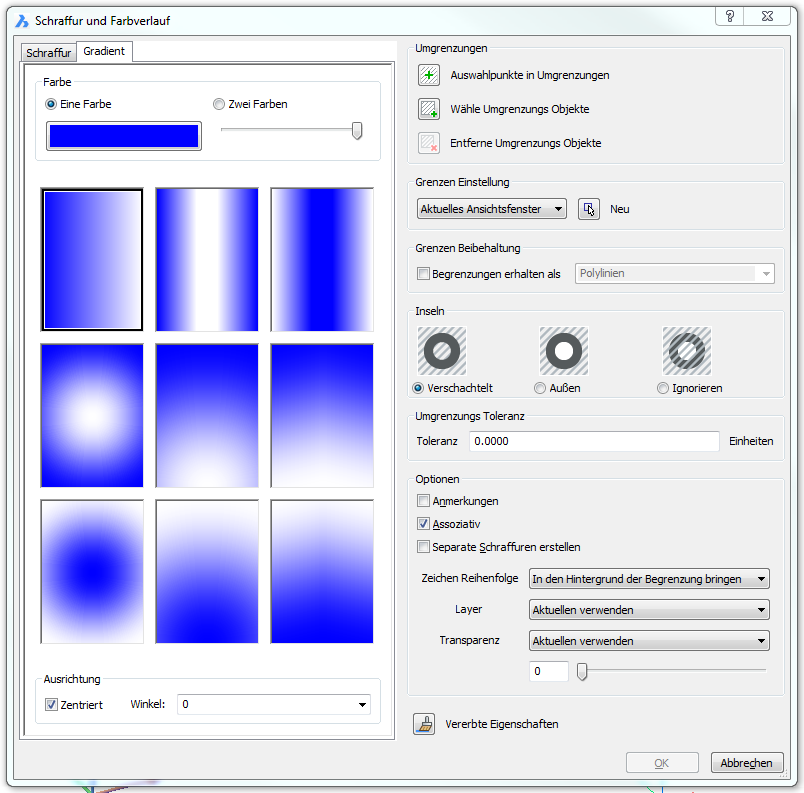Screen dimensions: 804x793
Task: Switch to the Schraffur tab
Action: 49,53
